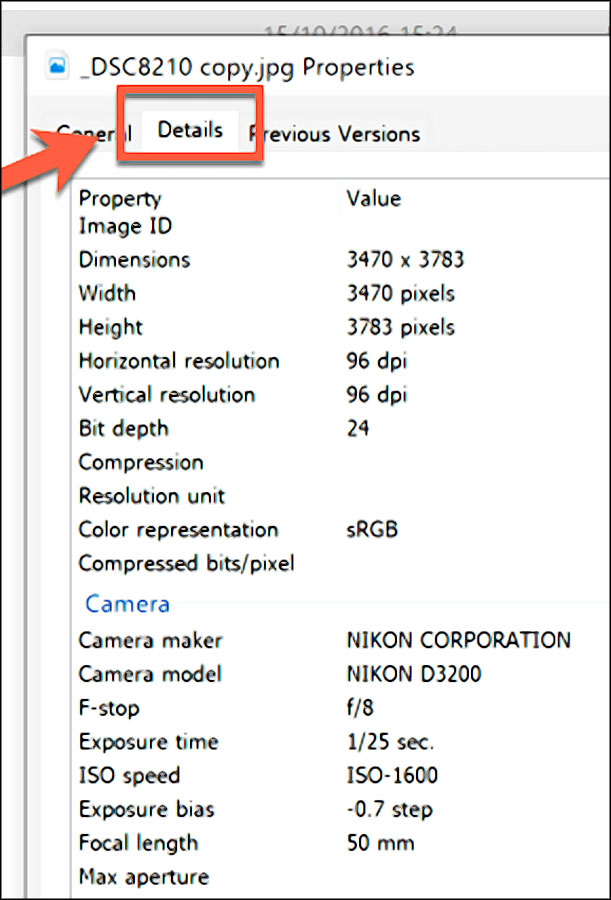Select the Height property label

(111, 327)
